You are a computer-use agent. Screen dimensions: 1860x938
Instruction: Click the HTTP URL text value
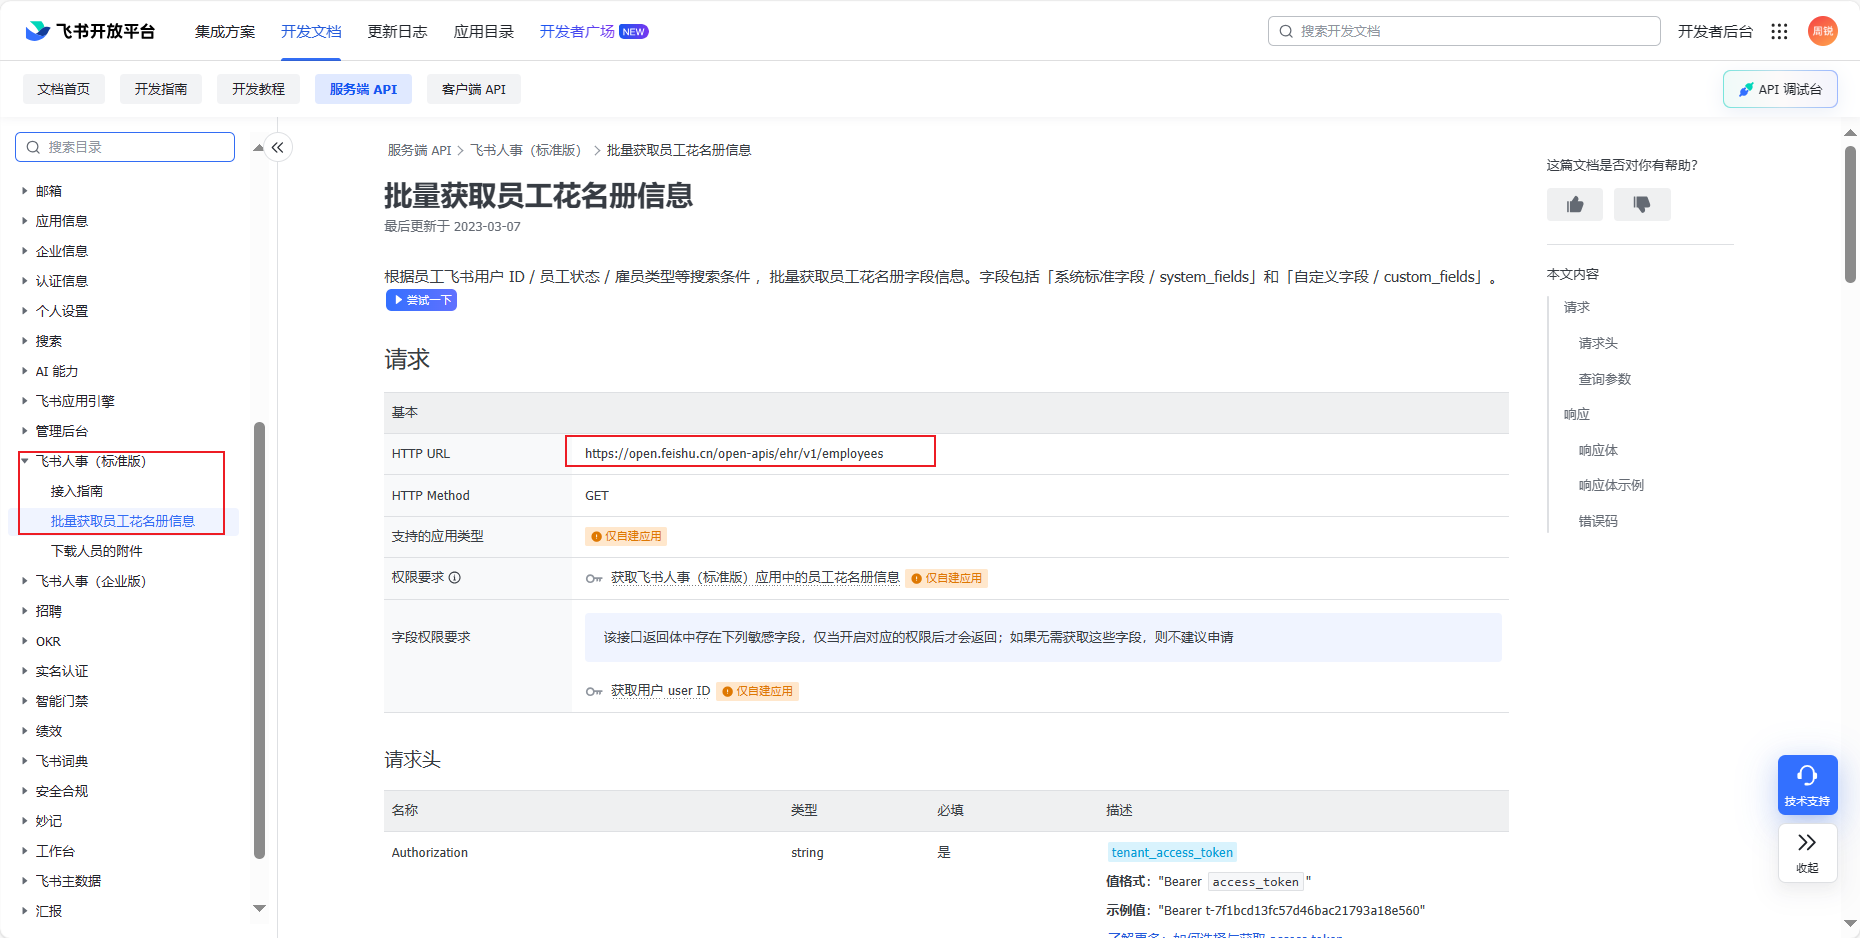[x=734, y=453]
